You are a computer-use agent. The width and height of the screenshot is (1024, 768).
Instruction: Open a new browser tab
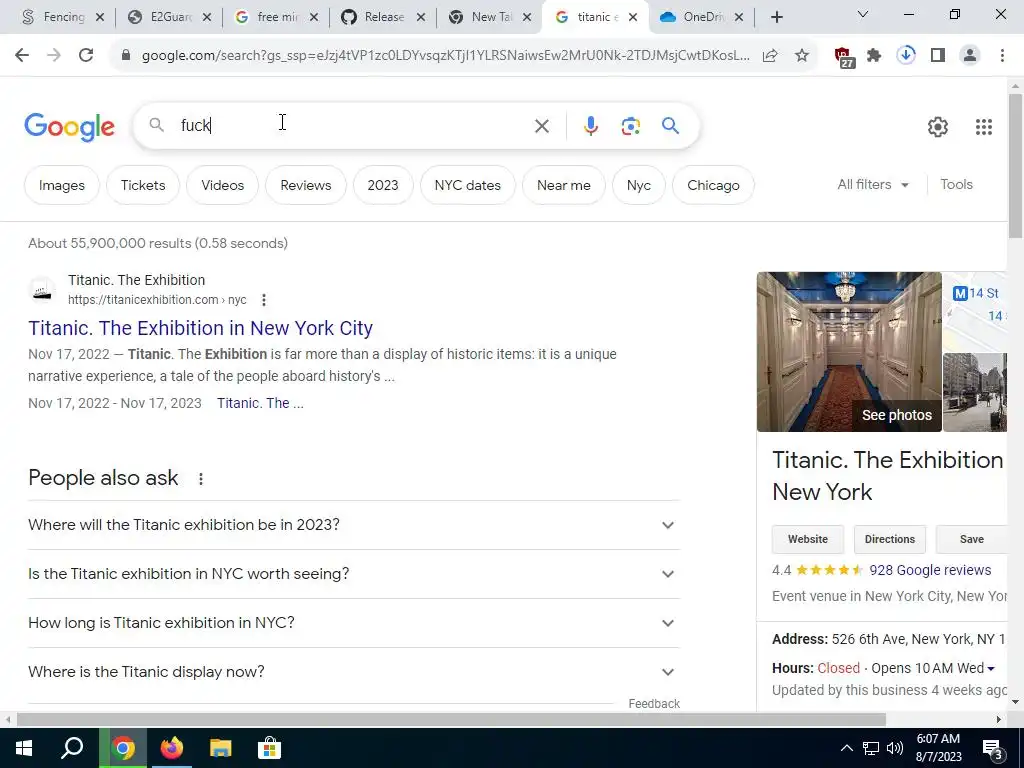click(776, 17)
